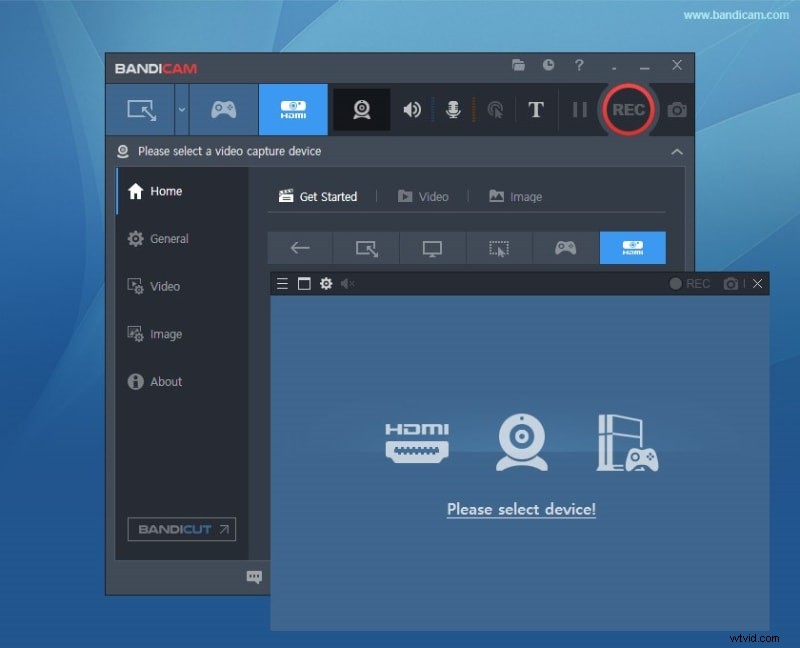Image resolution: width=800 pixels, height=648 pixels.
Task: Click the mouse click effects icon
Action: click(494, 110)
